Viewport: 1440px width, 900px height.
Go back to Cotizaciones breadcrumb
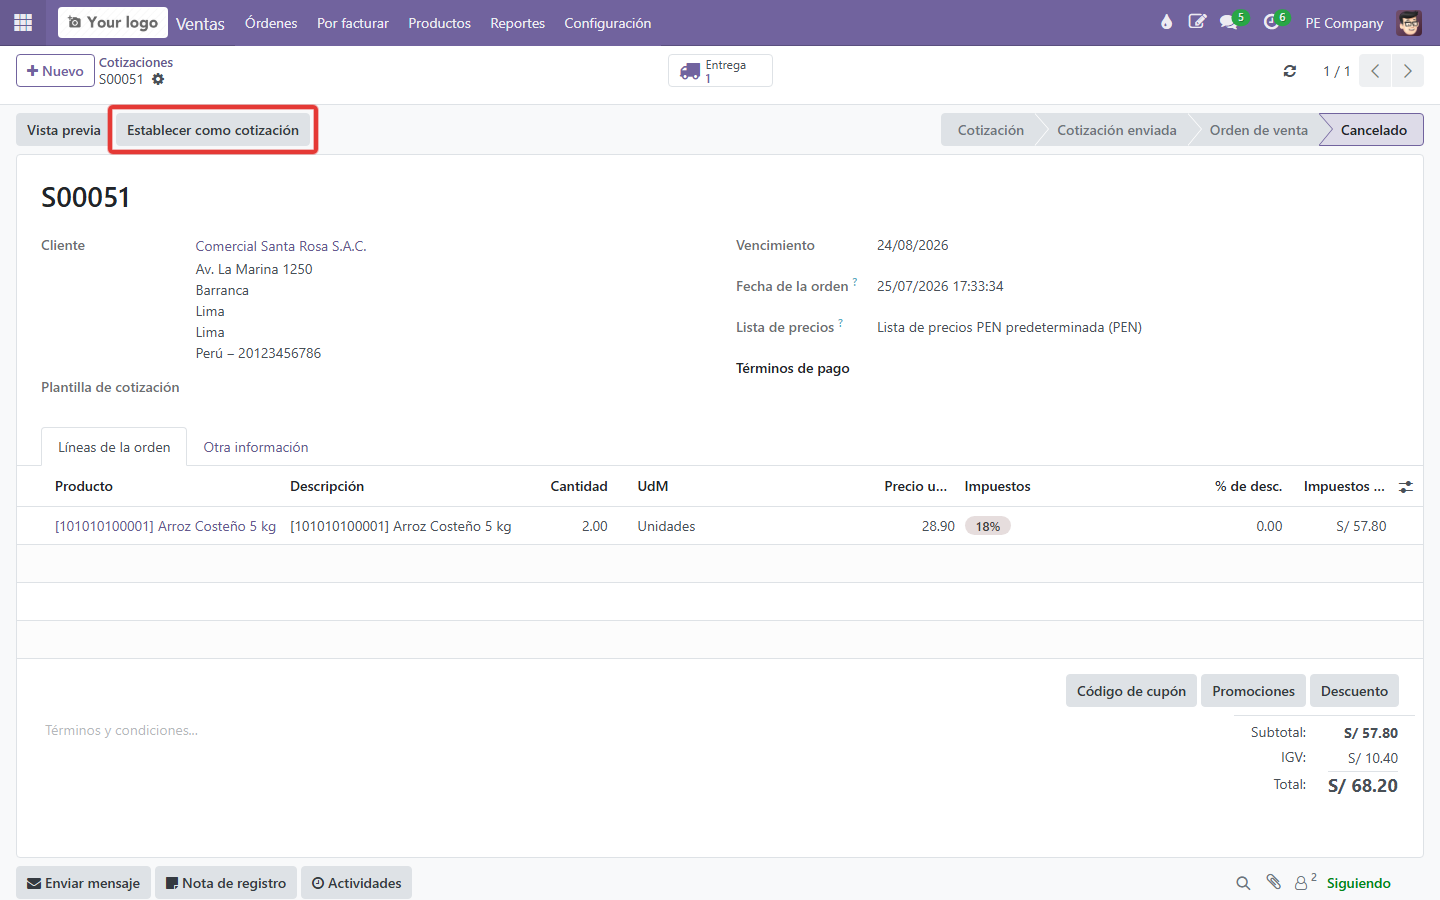point(136,62)
